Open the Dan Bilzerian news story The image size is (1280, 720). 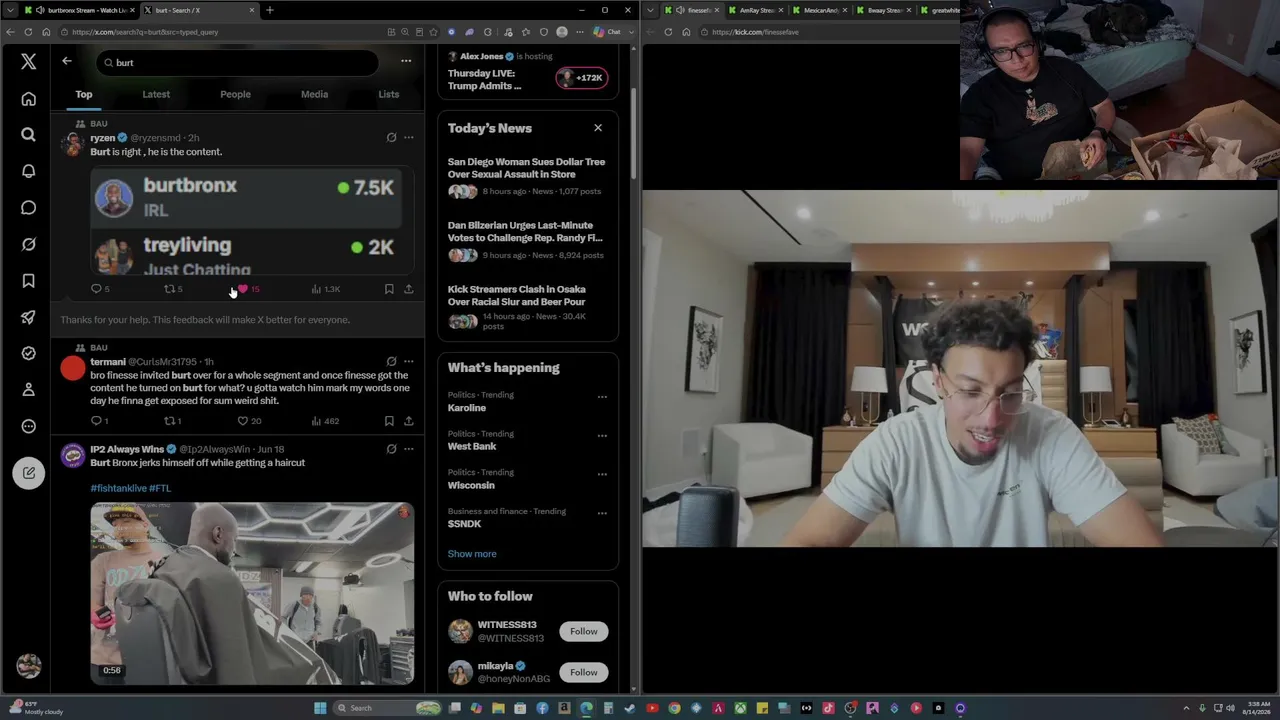[x=526, y=241]
